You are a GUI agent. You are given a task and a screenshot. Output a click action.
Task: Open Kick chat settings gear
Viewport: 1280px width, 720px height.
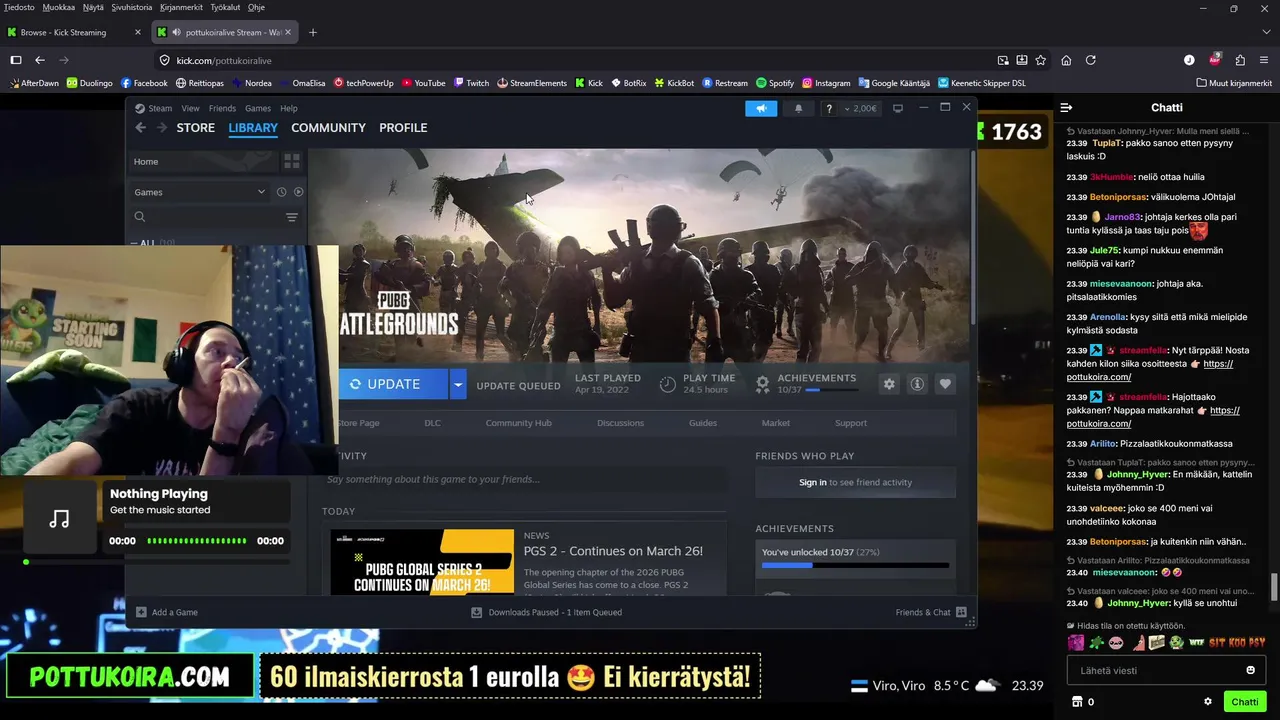[x=1208, y=702]
